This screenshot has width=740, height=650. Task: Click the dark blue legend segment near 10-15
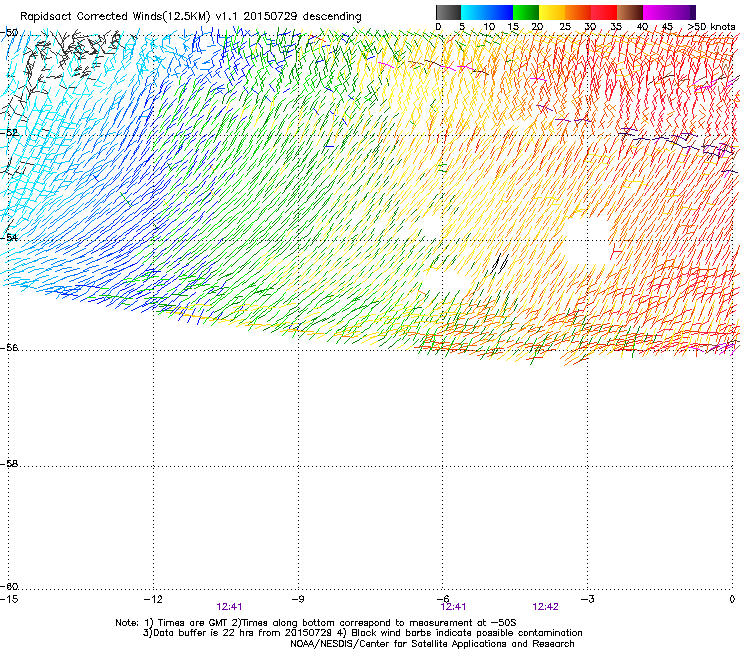click(500, 12)
